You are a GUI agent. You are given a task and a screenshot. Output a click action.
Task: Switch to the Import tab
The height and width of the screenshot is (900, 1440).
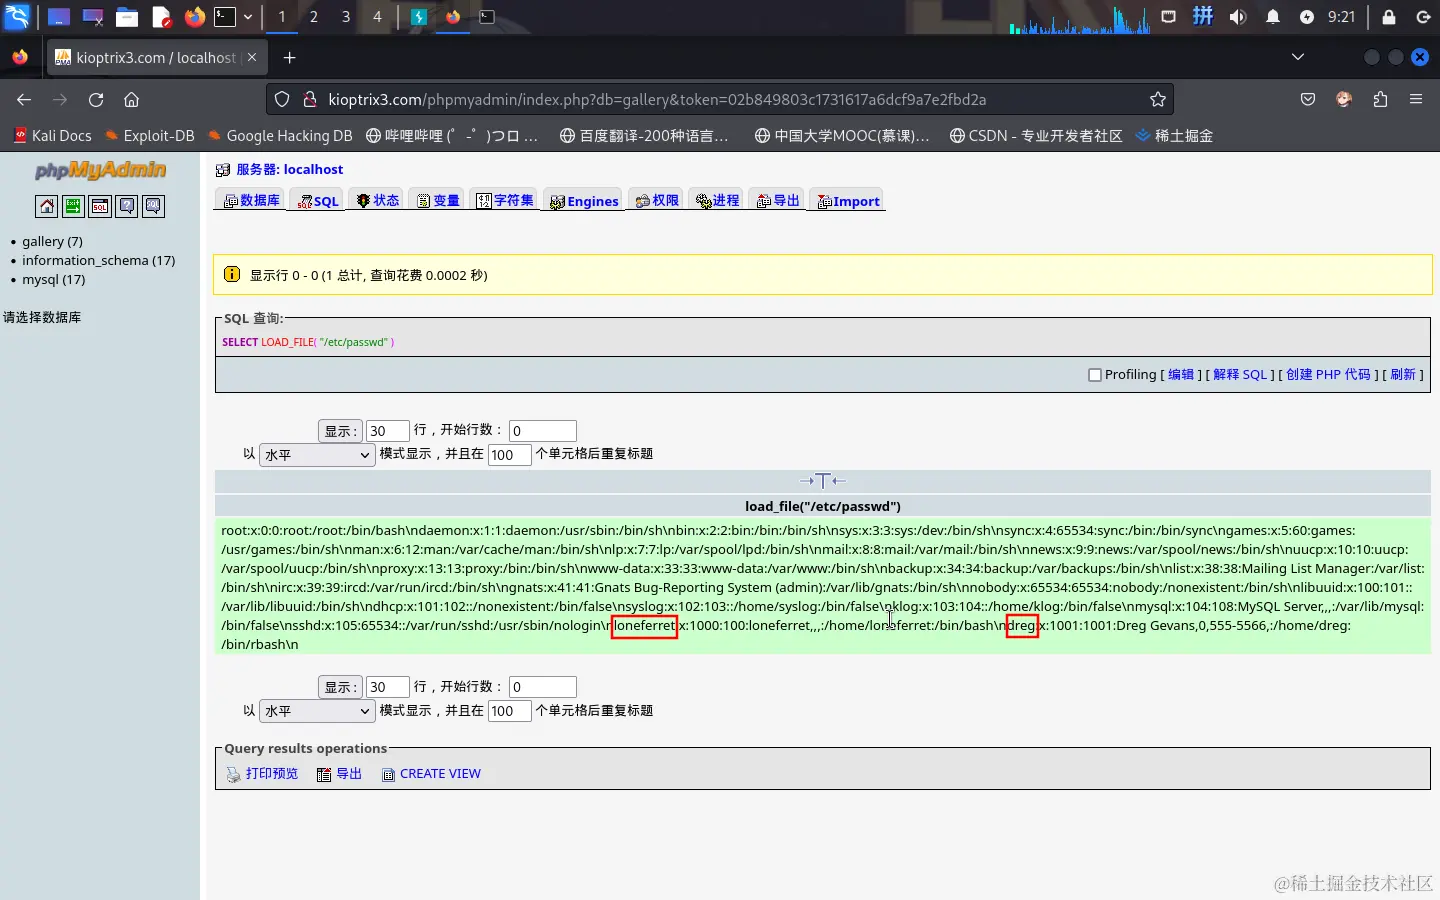point(848,200)
